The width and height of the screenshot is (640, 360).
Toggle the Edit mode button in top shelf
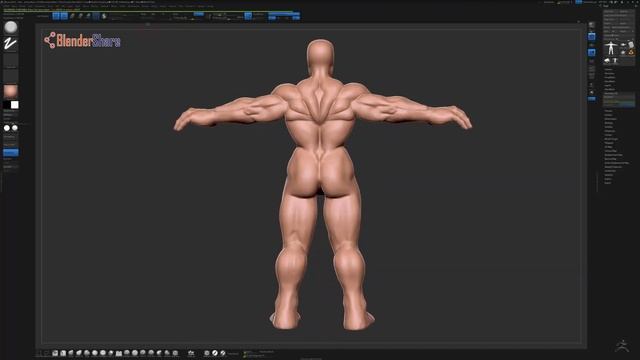(x=56, y=16)
